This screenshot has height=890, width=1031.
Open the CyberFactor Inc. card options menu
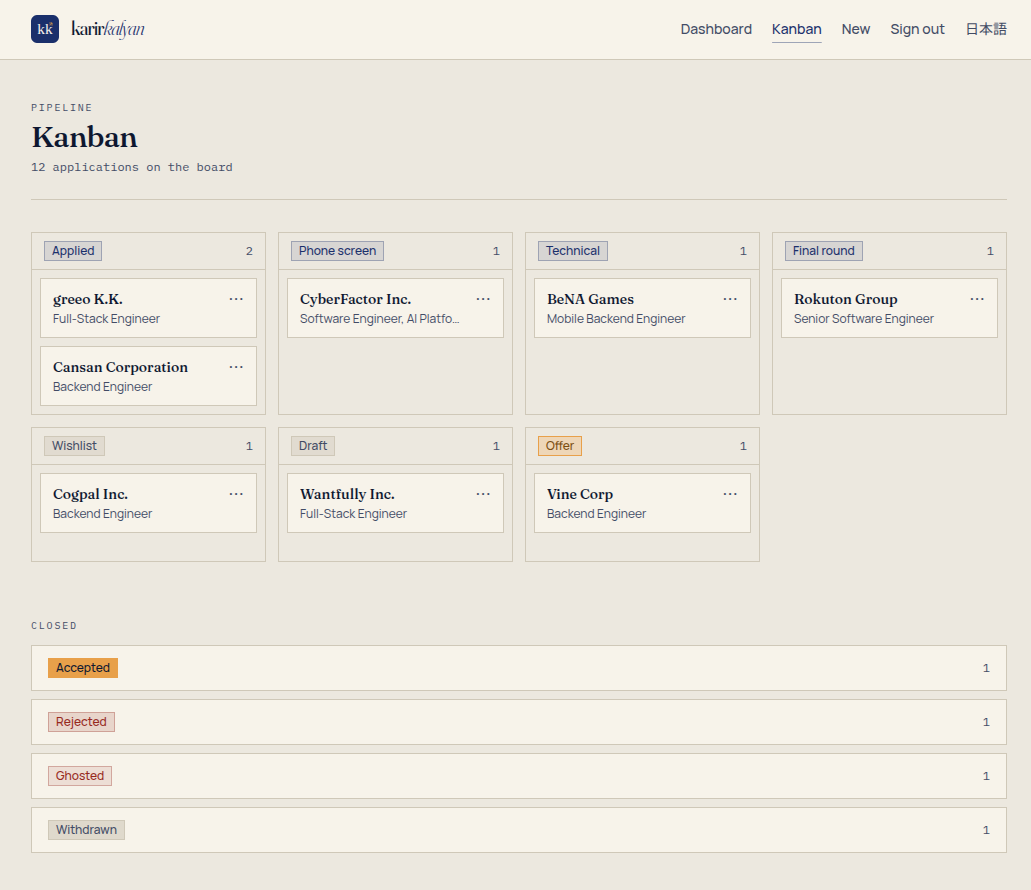pos(483,299)
